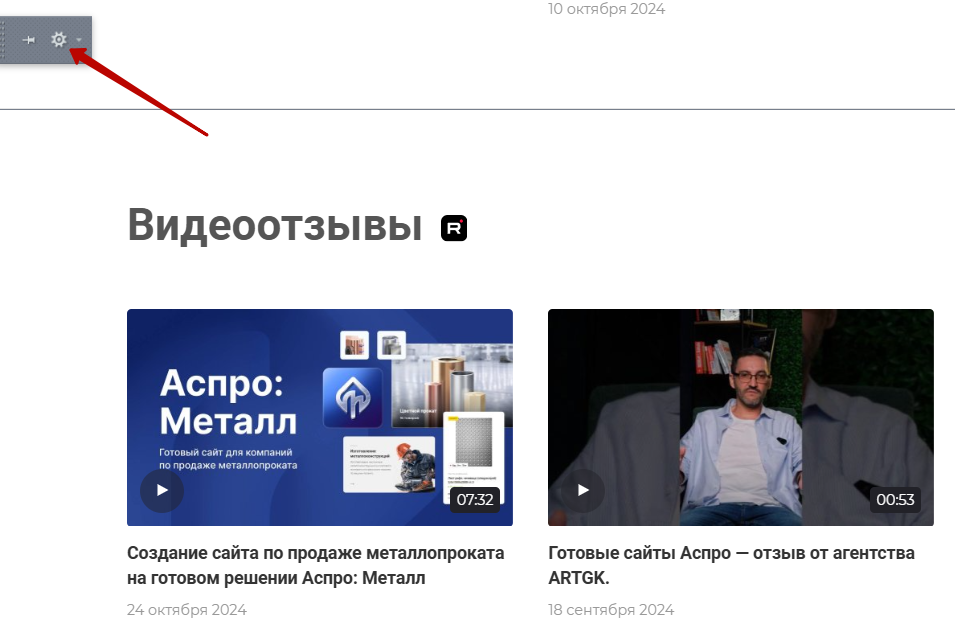Click the date '18 сентября 2024'

pyautogui.click(x=611, y=610)
